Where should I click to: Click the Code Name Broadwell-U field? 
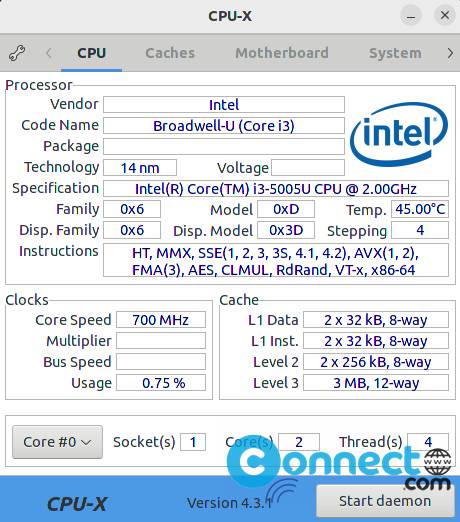tap(224, 126)
